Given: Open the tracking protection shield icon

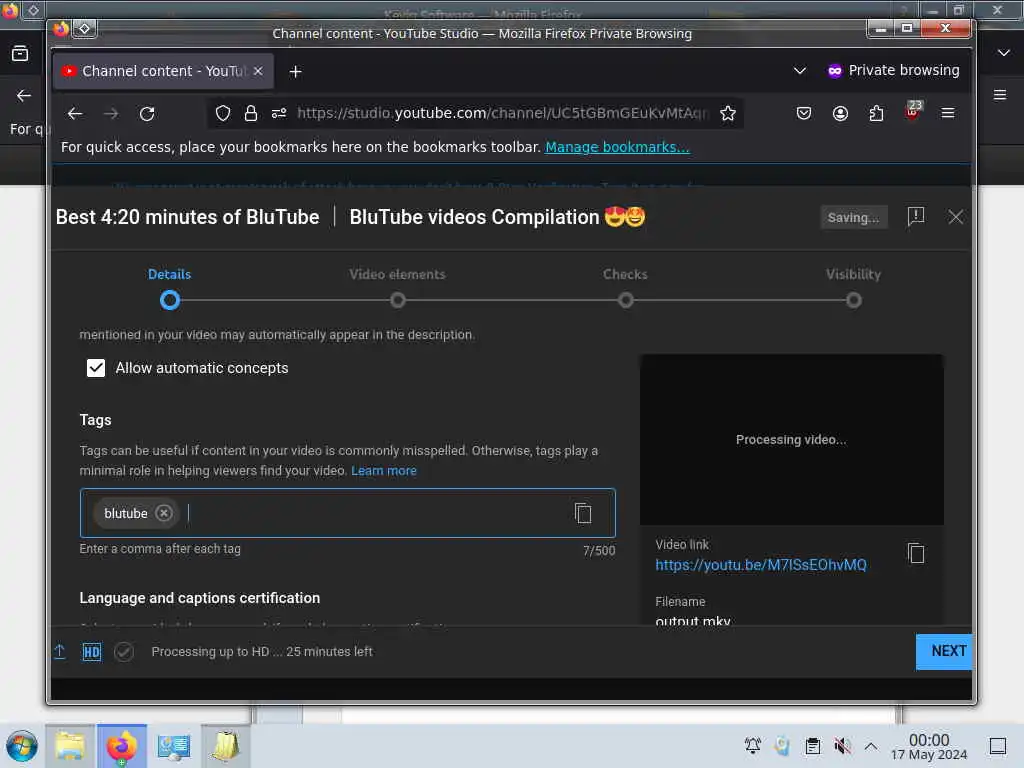Looking at the screenshot, I should 223,114.
